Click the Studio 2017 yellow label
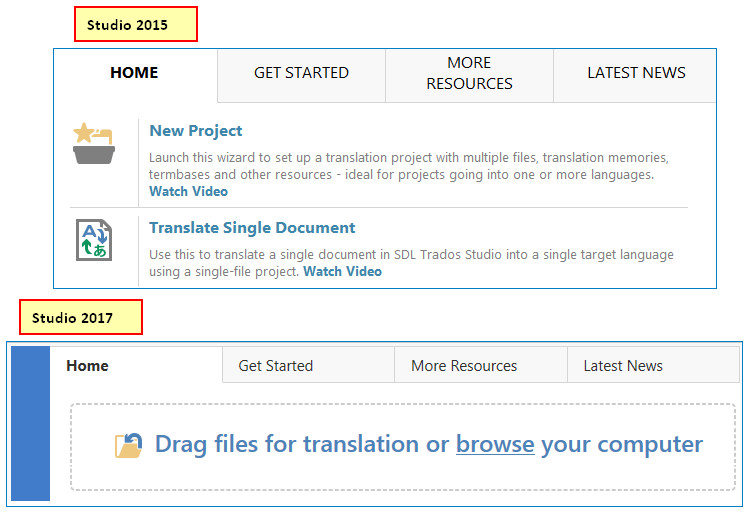This screenshot has height=513, width=750. (x=81, y=318)
